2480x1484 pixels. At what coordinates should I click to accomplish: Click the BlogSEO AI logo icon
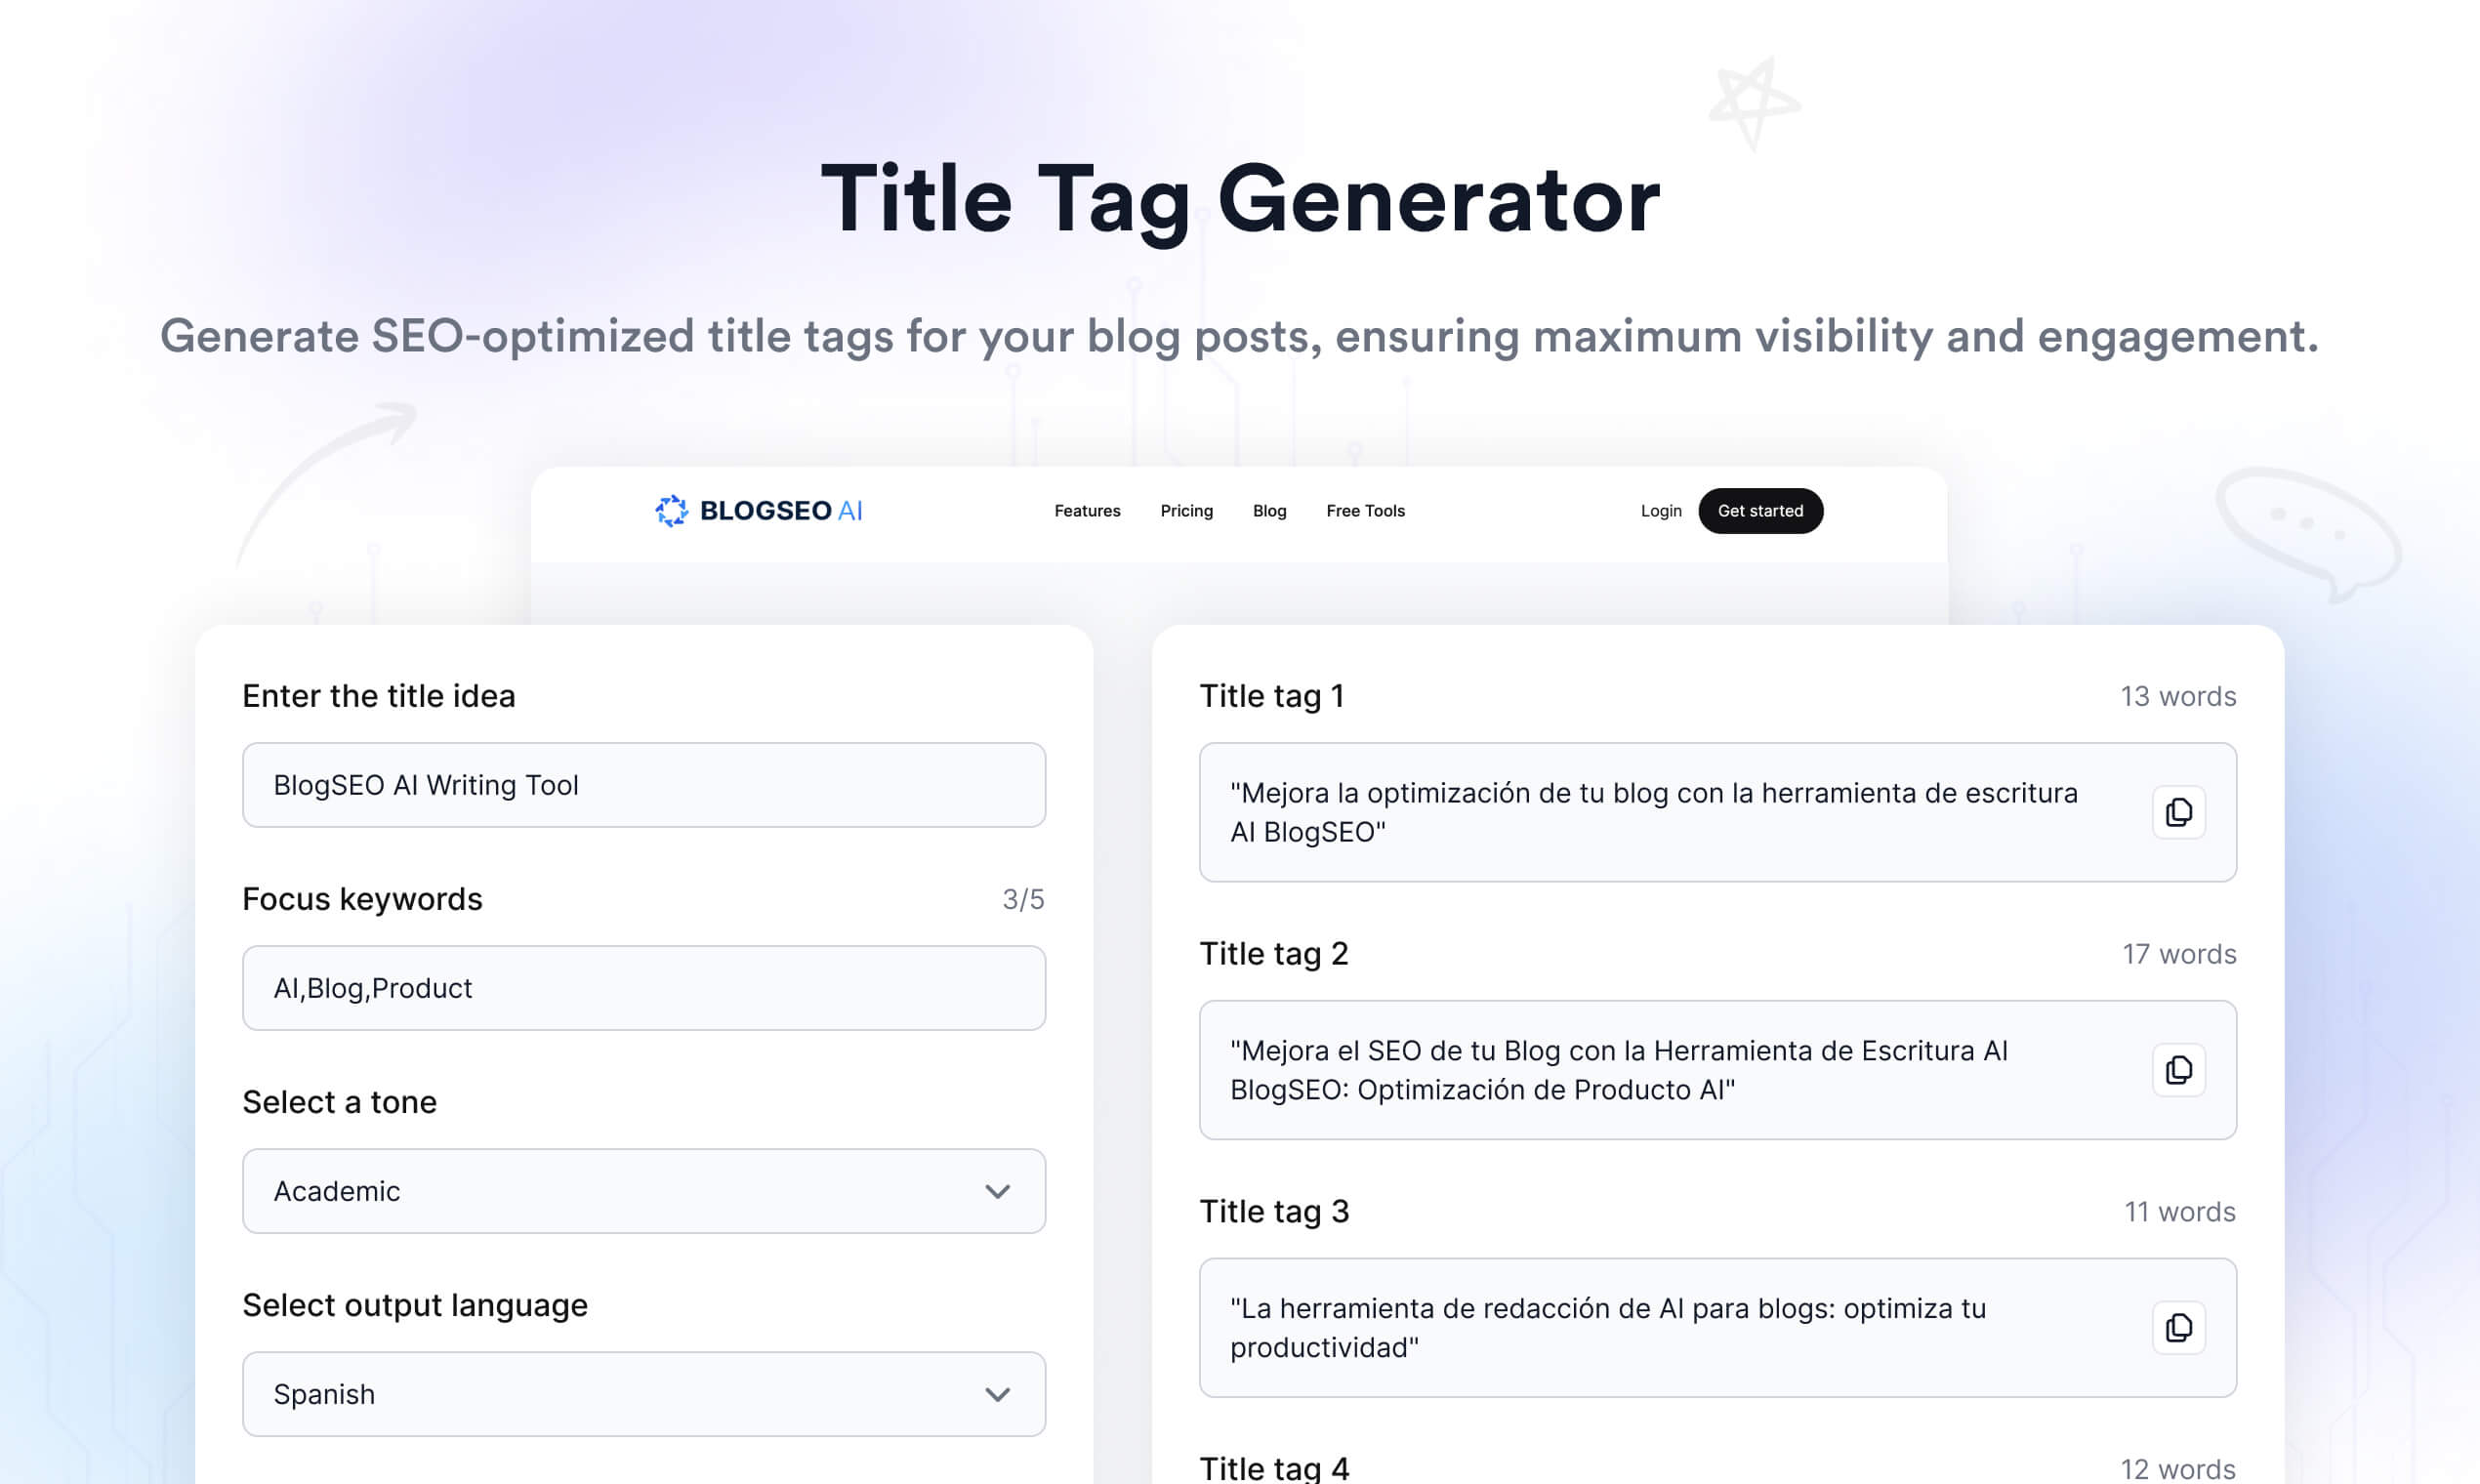coord(672,510)
